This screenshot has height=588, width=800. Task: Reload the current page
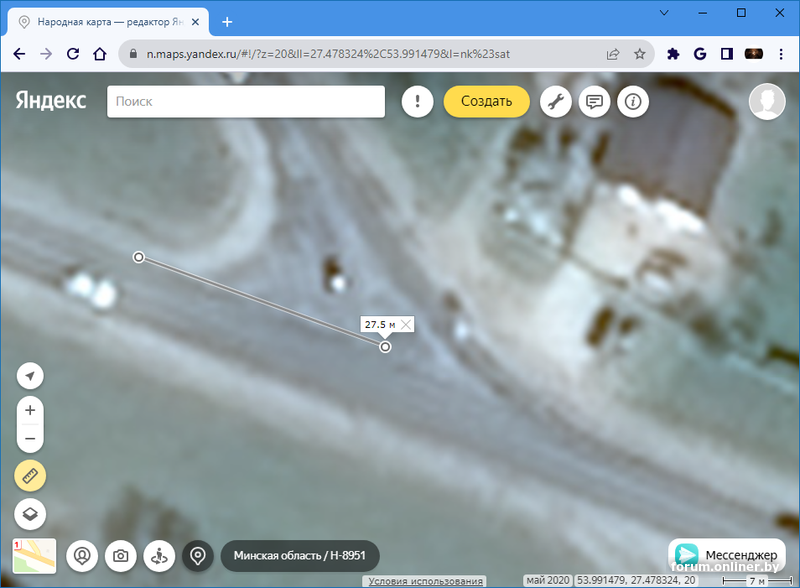click(73, 54)
